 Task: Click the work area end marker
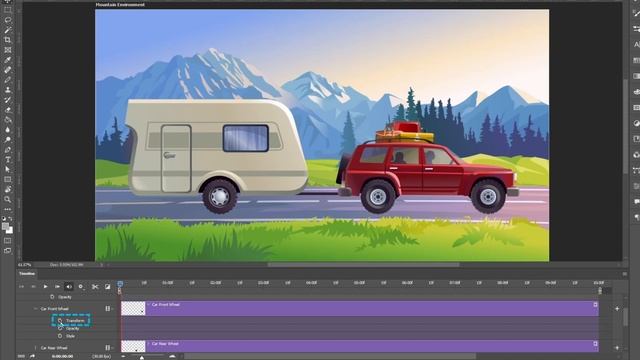point(600,291)
